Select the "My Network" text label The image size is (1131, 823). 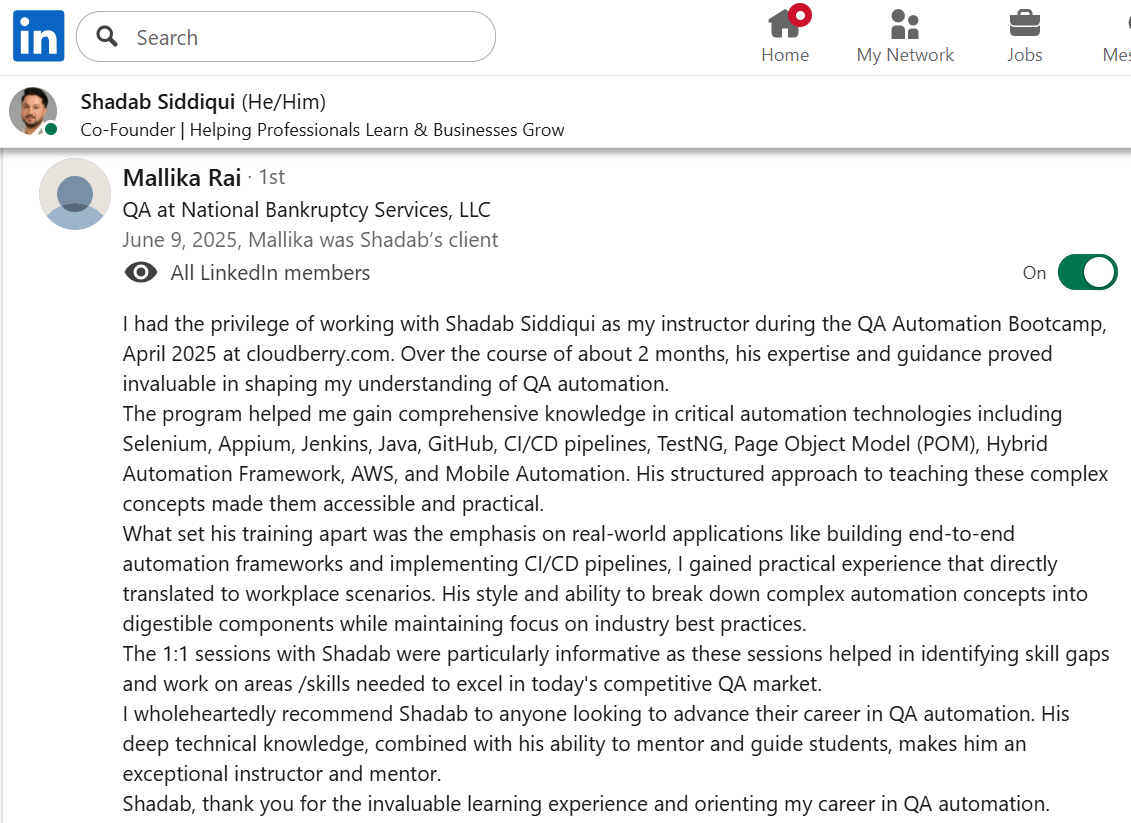[x=905, y=55]
